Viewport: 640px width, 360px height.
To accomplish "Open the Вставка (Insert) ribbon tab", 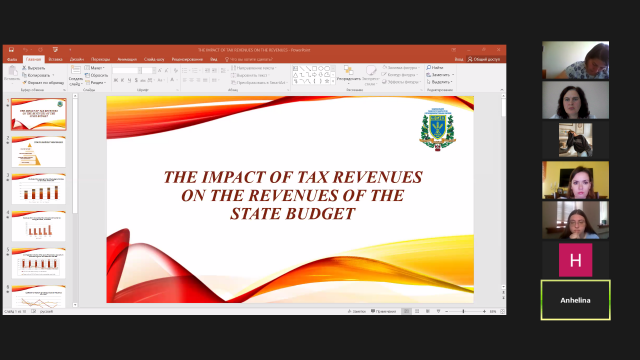I will (x=55, y=59).
